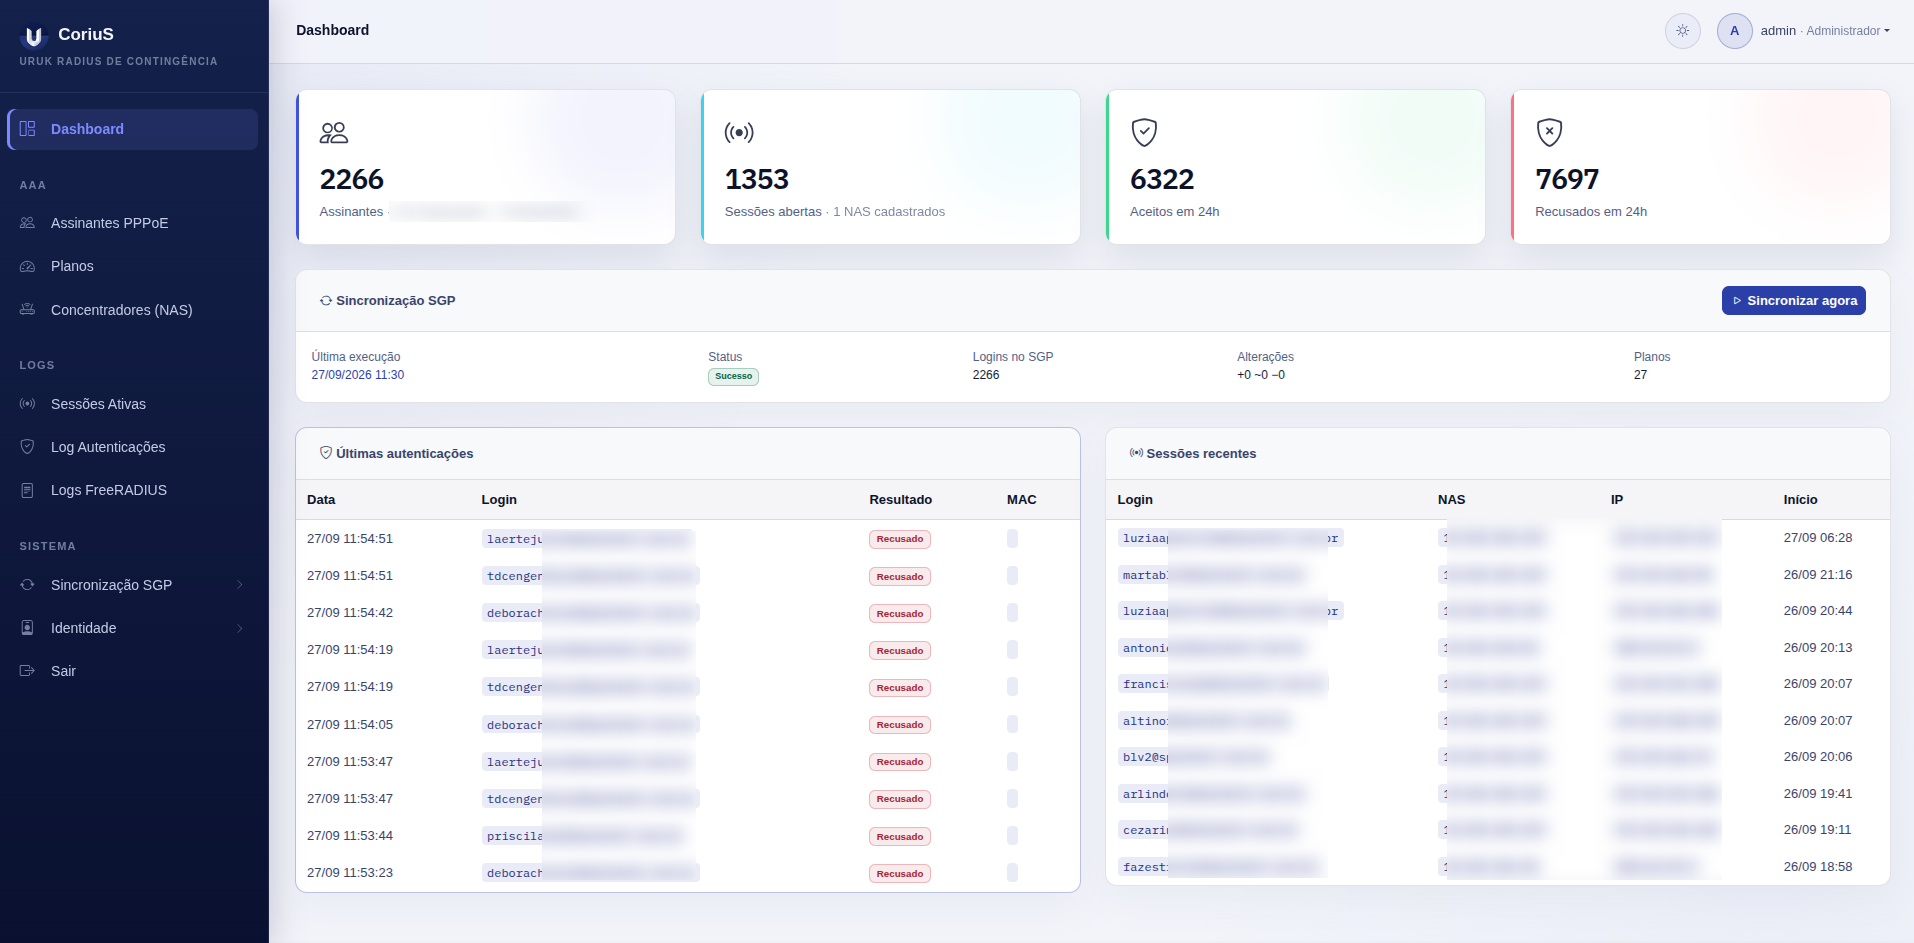Open the 27/09/2026 11:30 last execution link

click(x=358, y=375)
